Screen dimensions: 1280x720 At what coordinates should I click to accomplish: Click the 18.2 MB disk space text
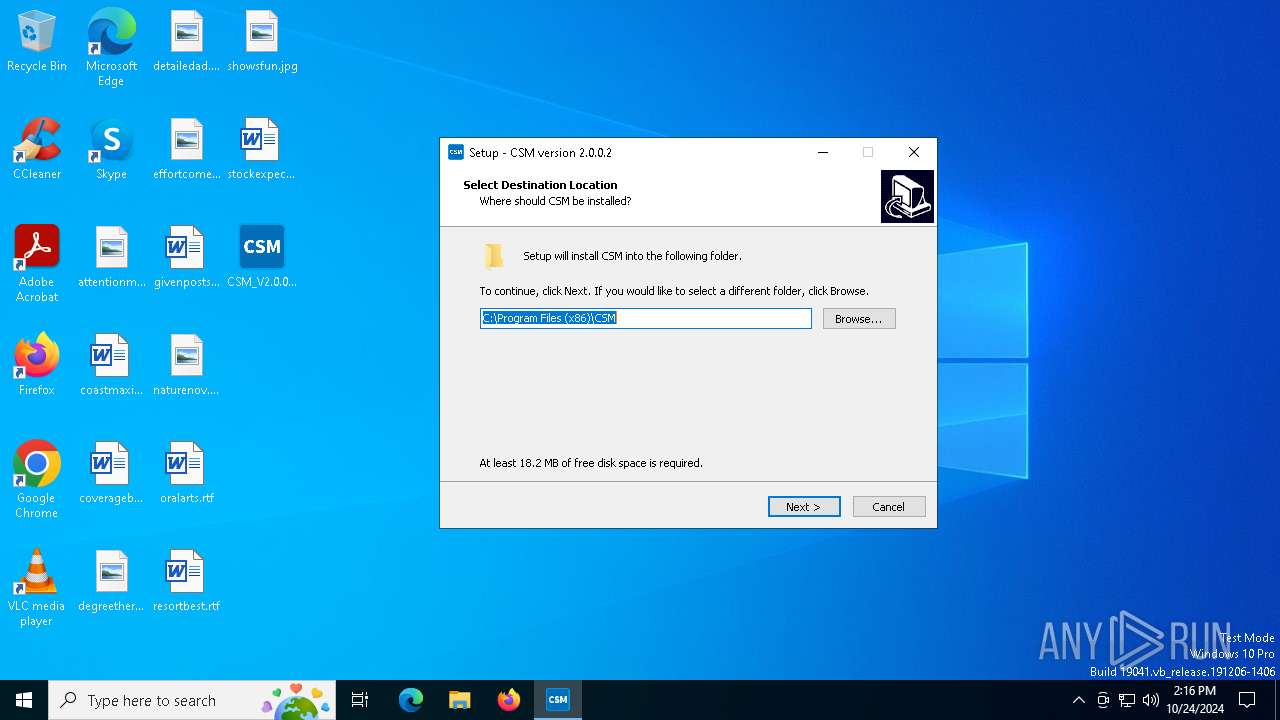[591, 463]
